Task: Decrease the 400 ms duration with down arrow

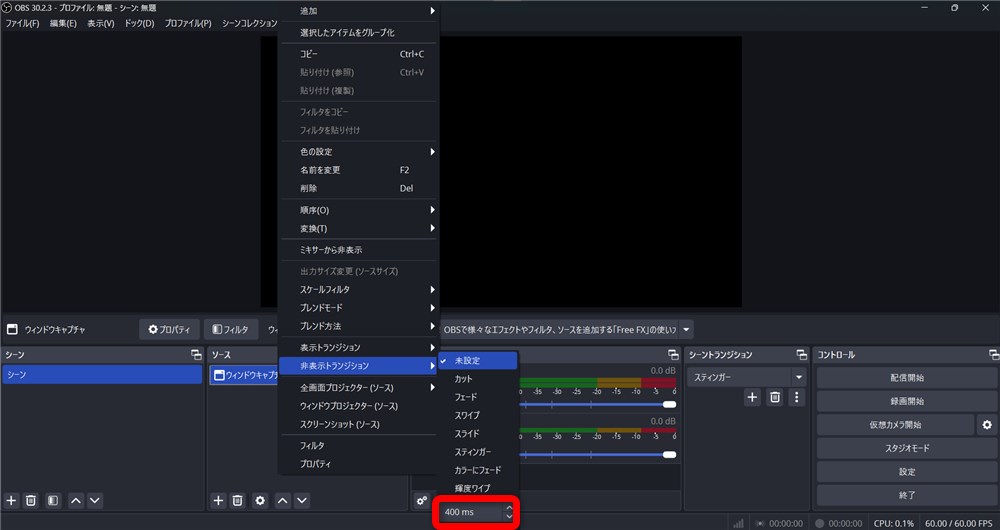Action: [x=509, y=516]
